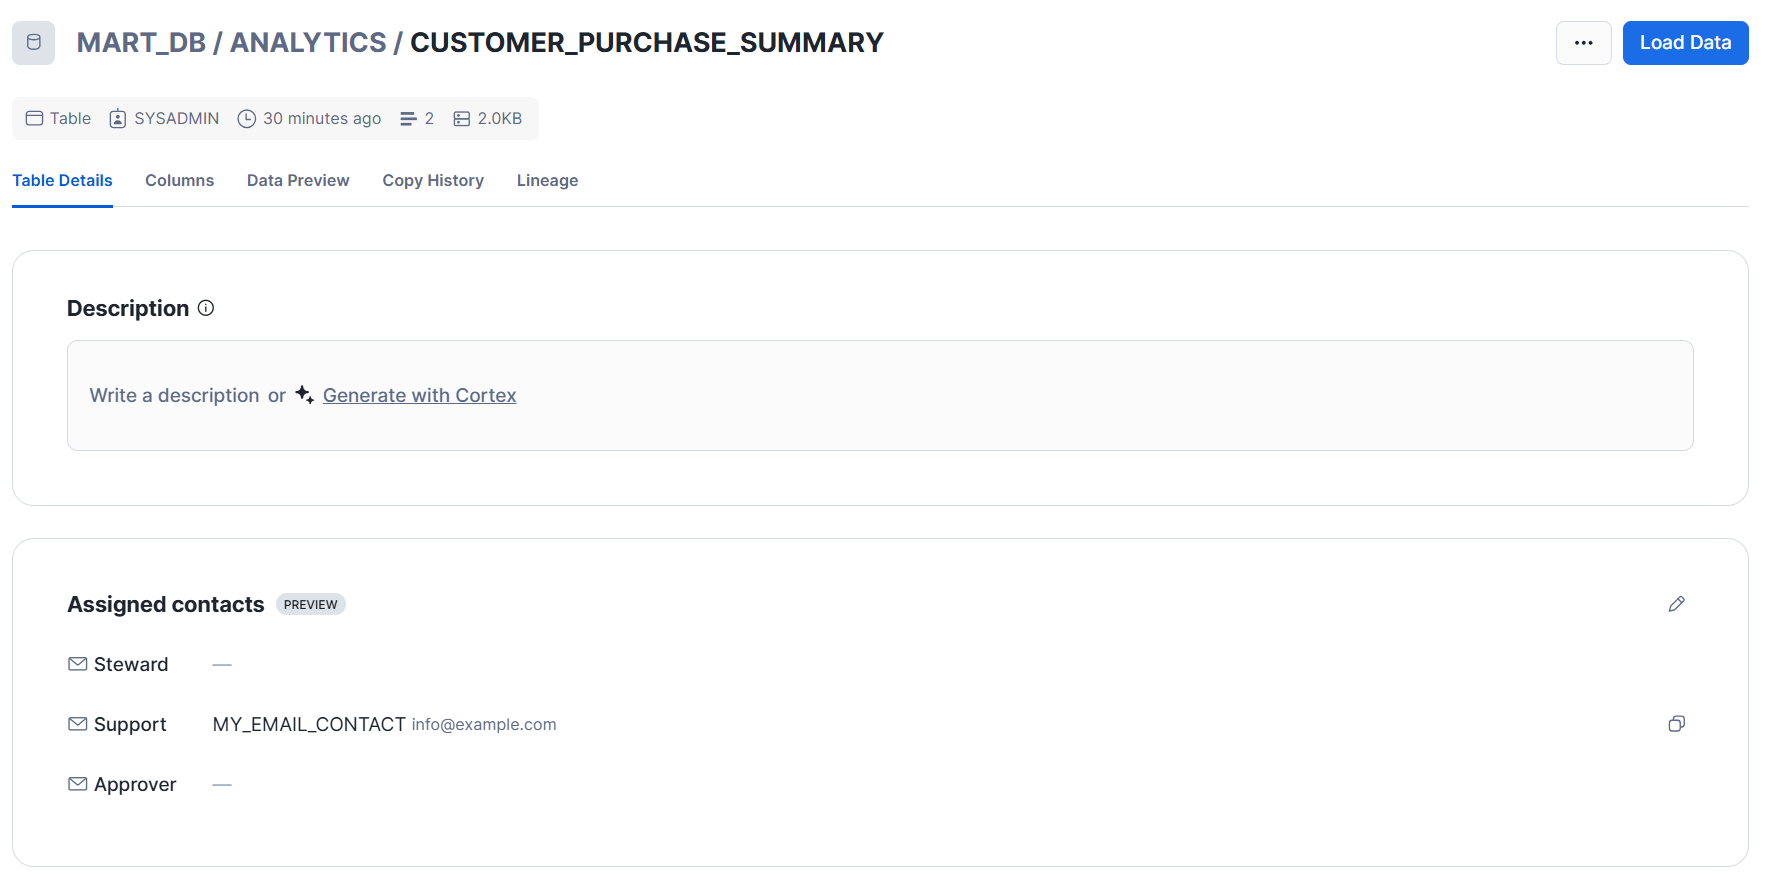Switch to the Table Details tab

(x=62, y=180)
